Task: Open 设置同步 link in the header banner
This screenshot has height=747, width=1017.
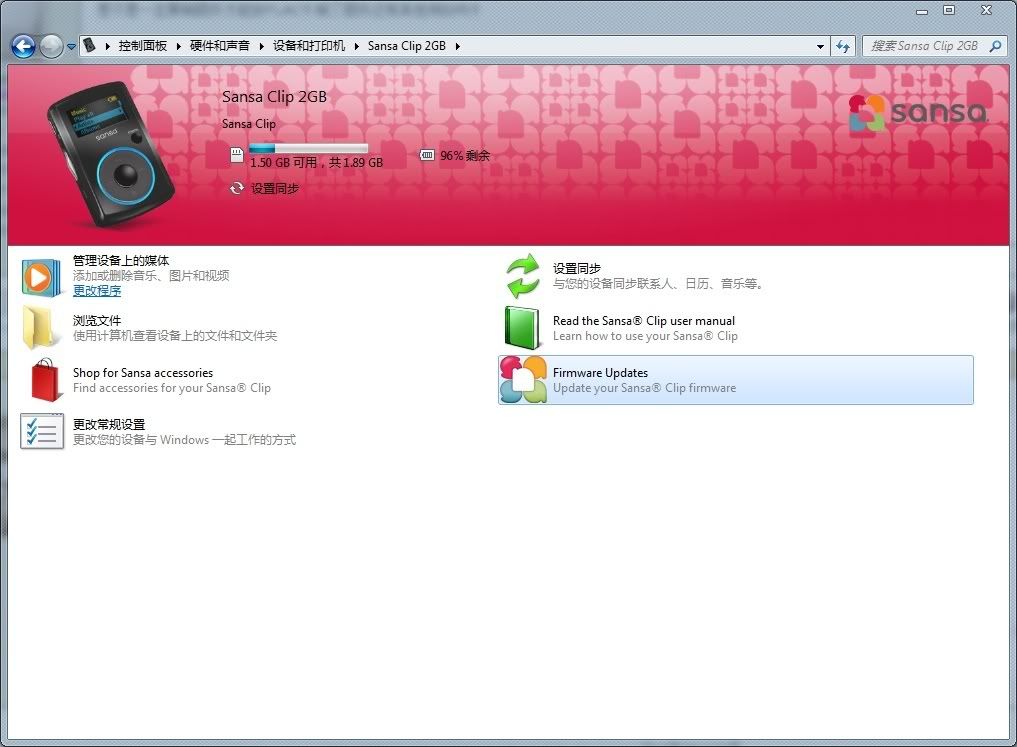Action: [x=275, y=188]
